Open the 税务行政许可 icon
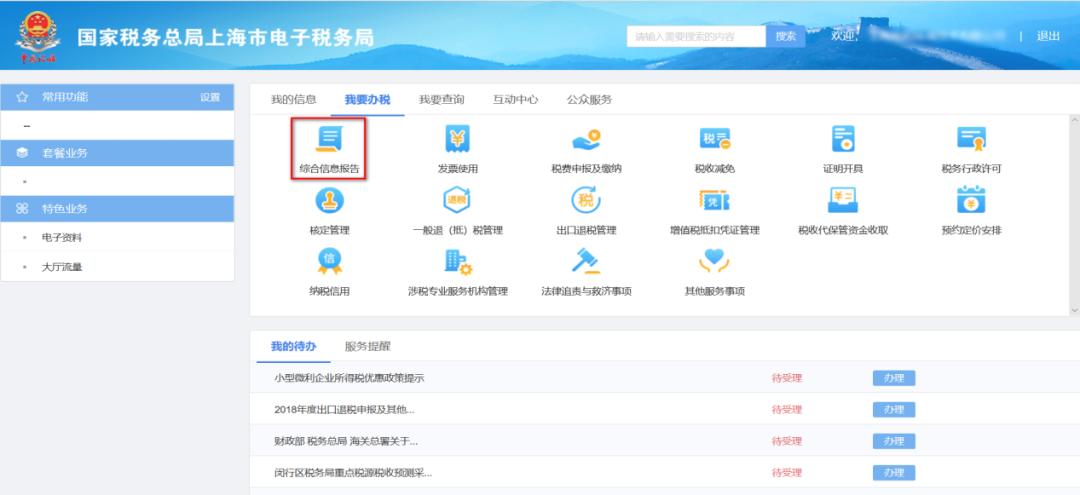Image resolution: width=1080 pixels, height=495 pixels. pos(971,139)
